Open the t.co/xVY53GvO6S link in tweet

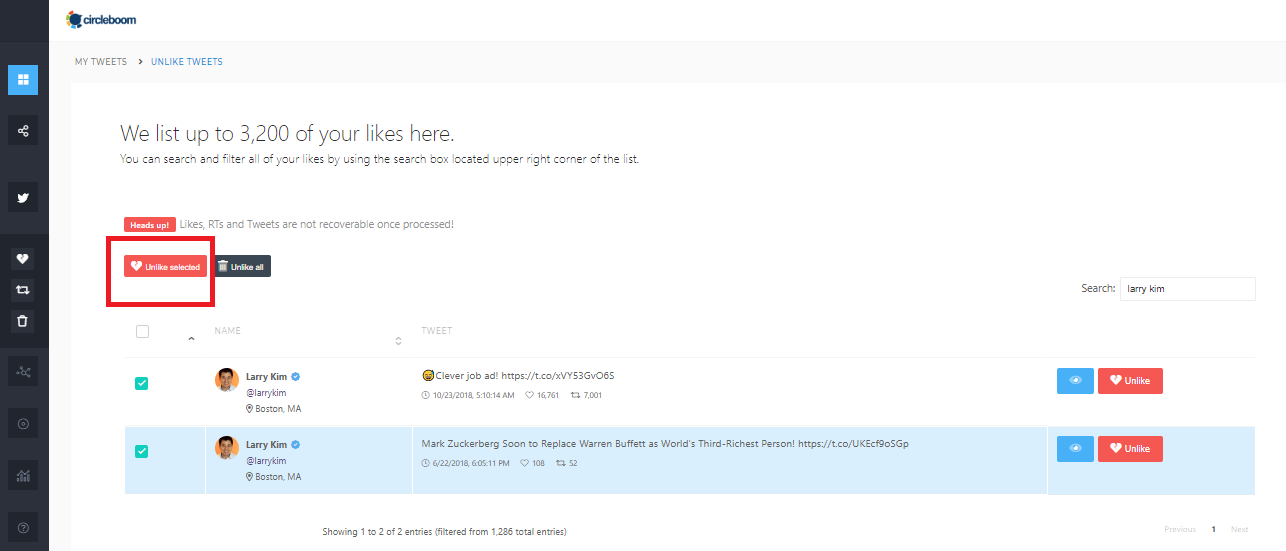point(559,376)
